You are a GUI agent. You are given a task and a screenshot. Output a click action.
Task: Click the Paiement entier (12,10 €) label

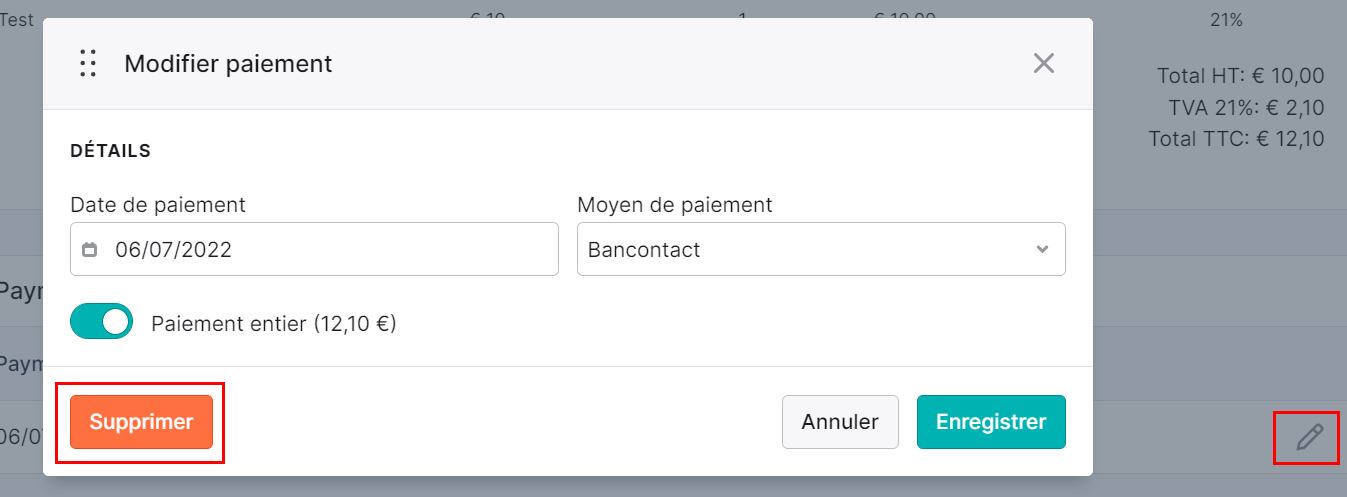[x=274, y=324]
